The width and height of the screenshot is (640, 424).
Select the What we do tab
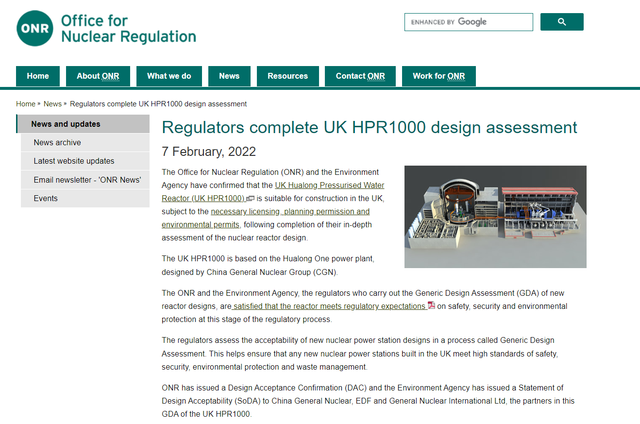pos(169,76)
